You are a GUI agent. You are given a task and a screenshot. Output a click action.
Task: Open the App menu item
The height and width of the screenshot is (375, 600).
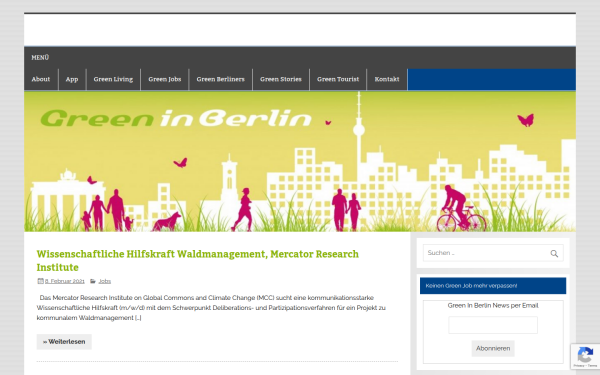[72, 79]
